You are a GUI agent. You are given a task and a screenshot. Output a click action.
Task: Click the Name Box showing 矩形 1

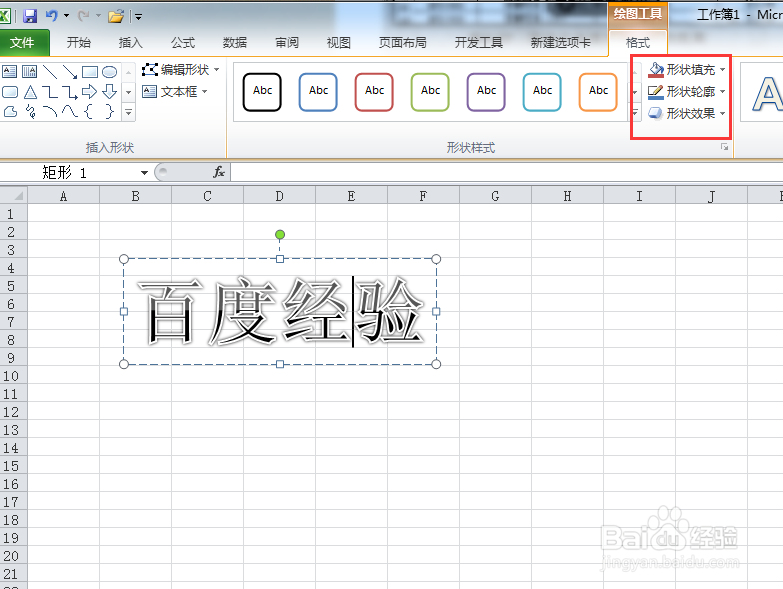70,173
